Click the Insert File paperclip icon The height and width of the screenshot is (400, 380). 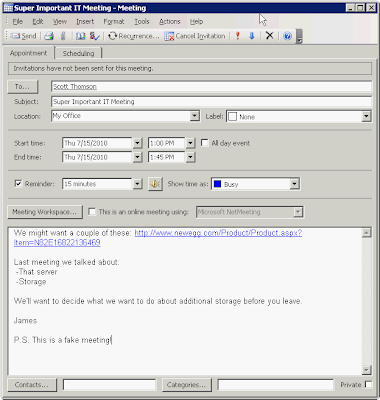click(63, 36)
